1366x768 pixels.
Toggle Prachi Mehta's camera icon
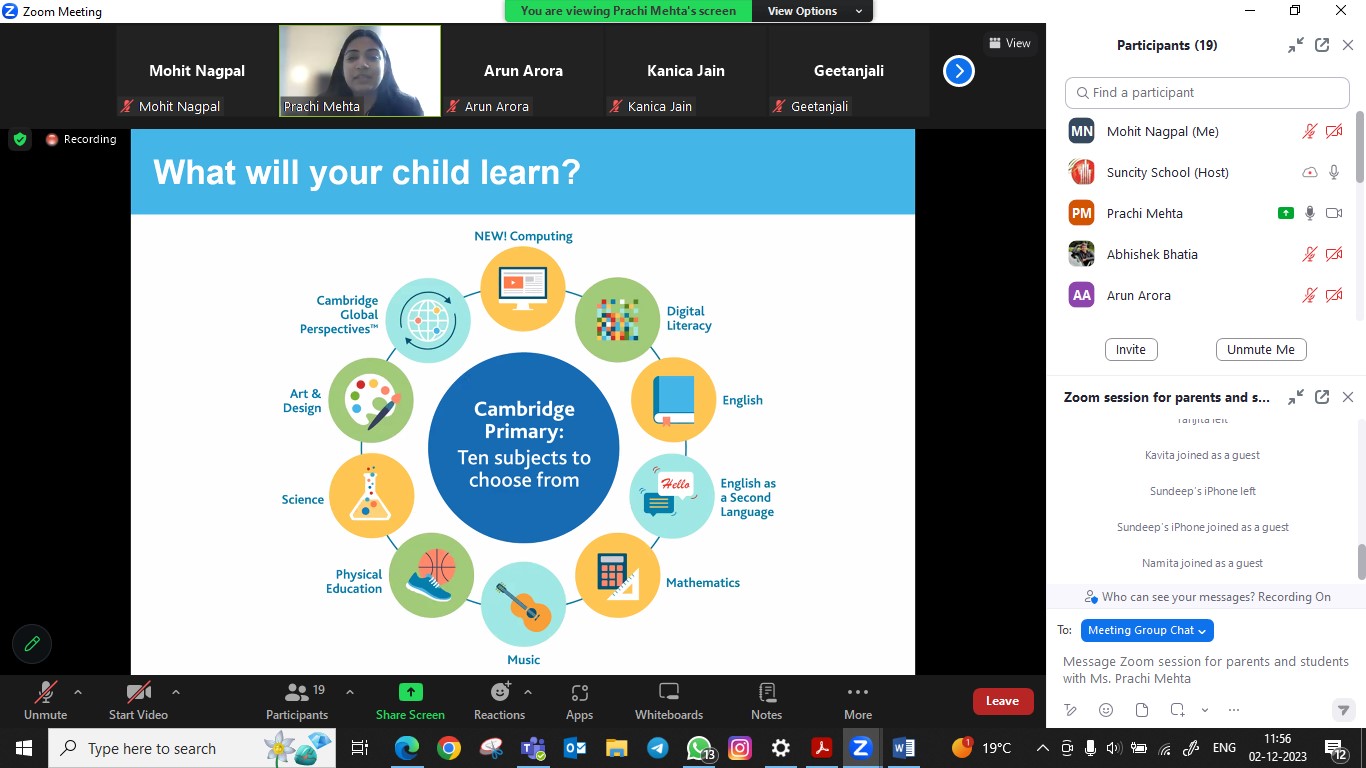(x=1334, y=213)
